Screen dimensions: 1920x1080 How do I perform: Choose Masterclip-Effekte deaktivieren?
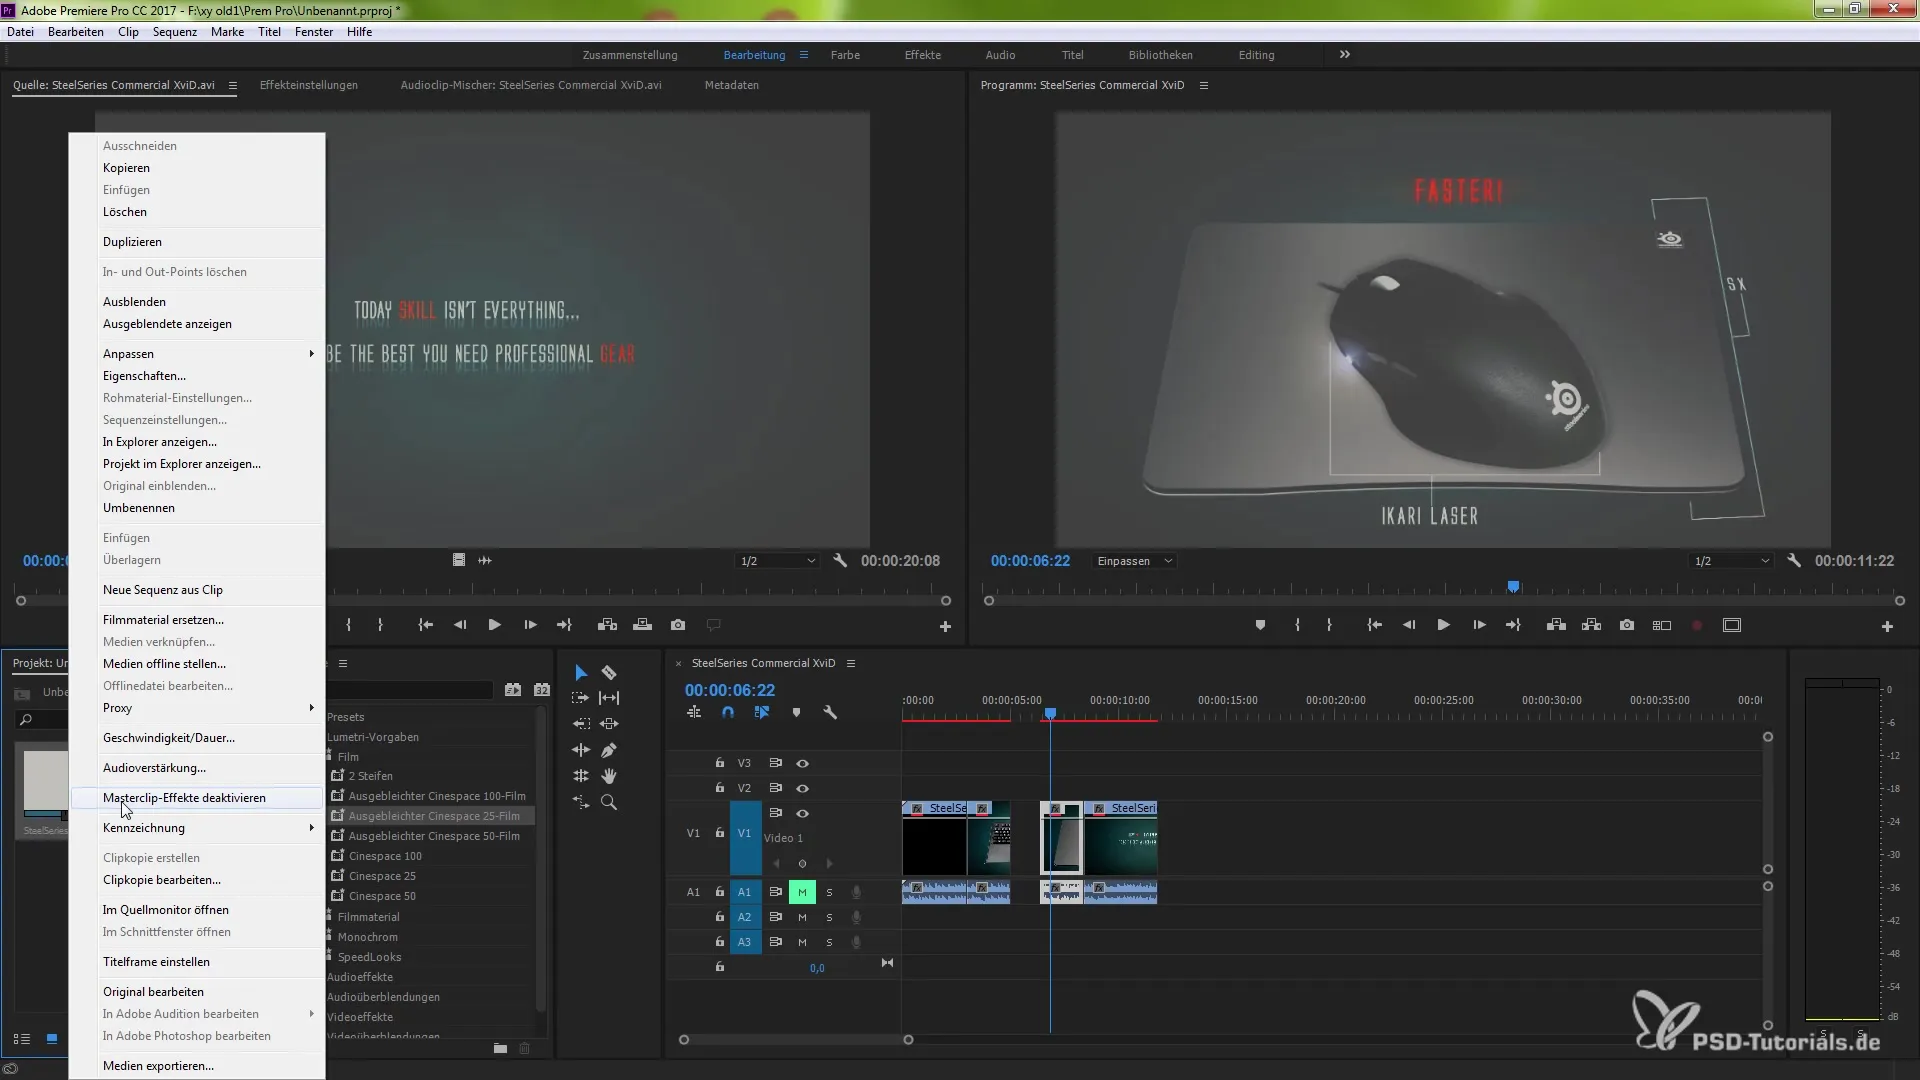tap(197, 798)
